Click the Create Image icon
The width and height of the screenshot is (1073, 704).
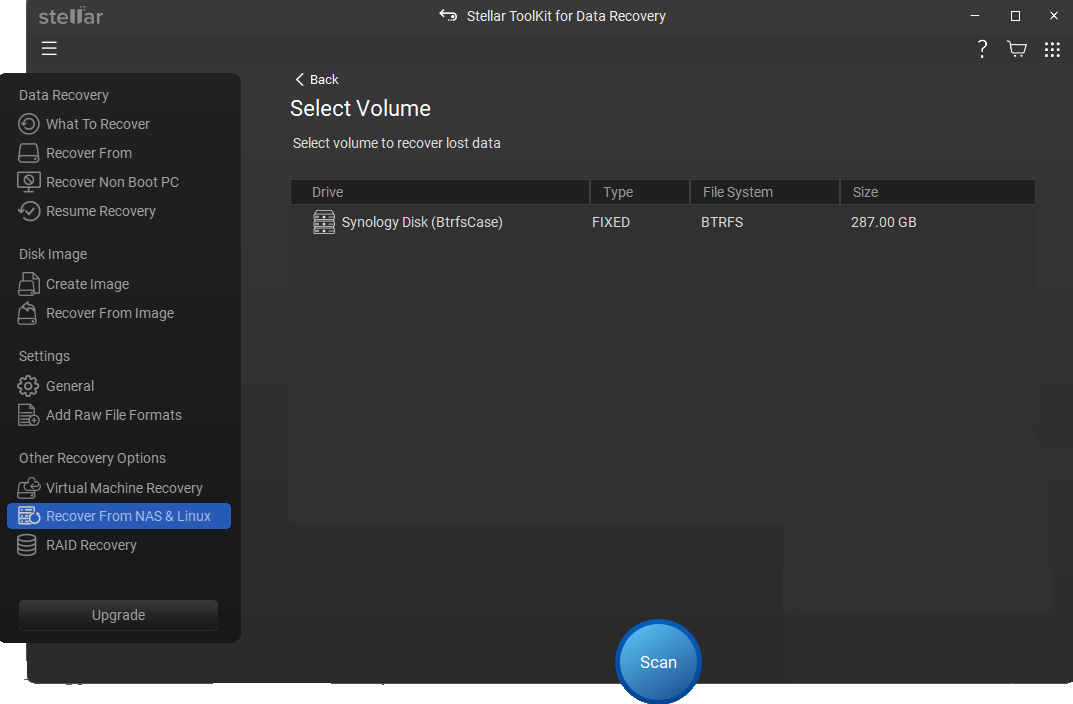[29, 284]
